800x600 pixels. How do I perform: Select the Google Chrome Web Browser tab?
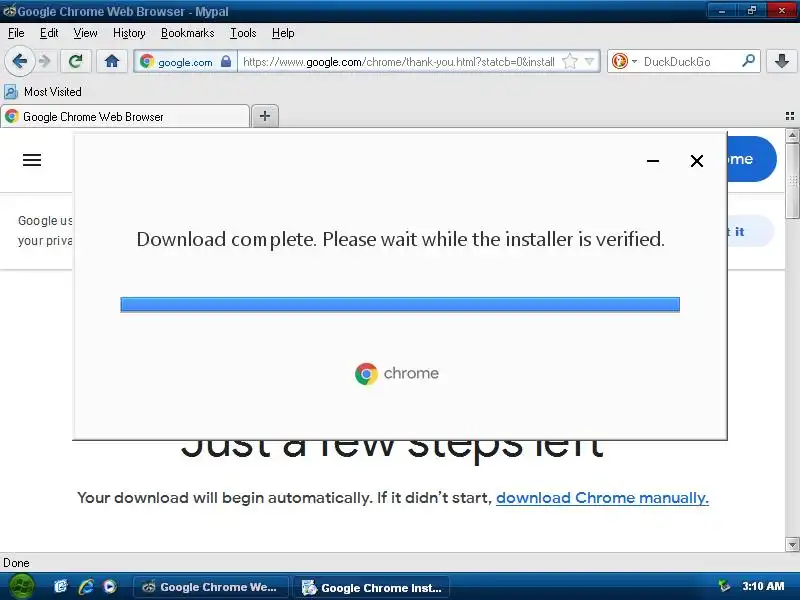126,116
